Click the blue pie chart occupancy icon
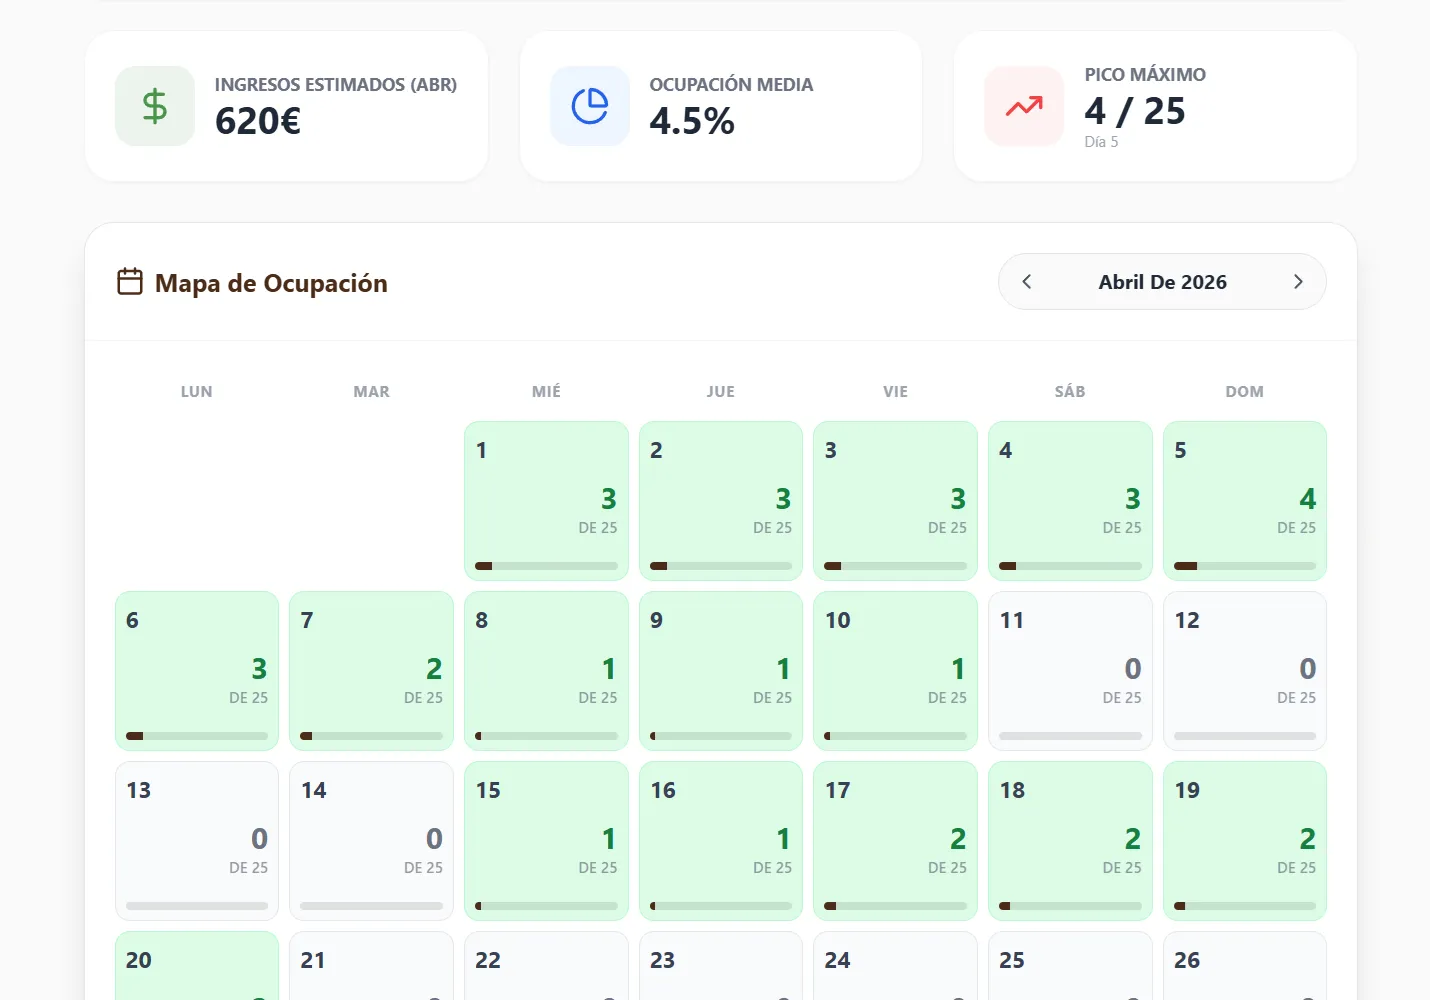Image resolution: width=1430 pixels, height=1000 pixels. 589,106
